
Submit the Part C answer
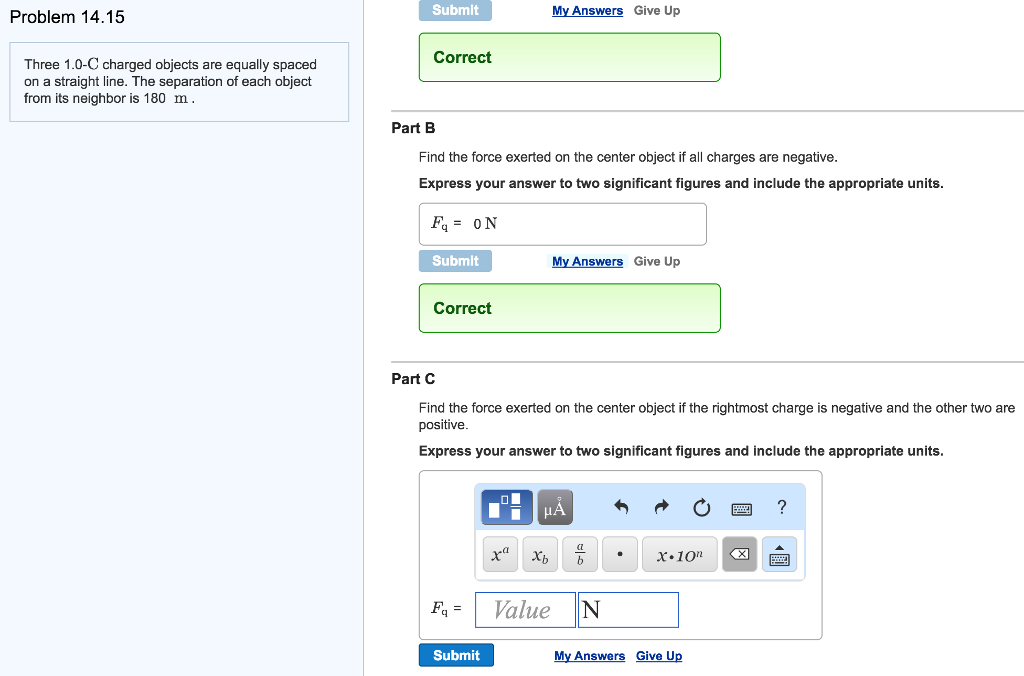click(456, 655)
